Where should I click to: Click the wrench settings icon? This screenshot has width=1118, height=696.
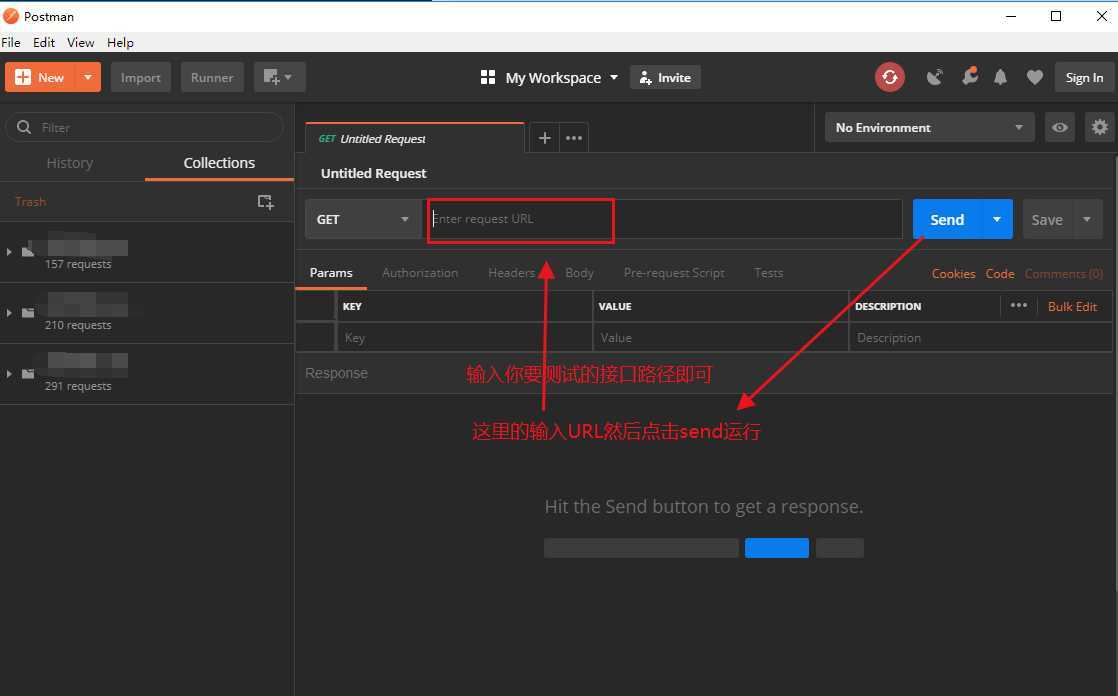(x=969, y=76)
